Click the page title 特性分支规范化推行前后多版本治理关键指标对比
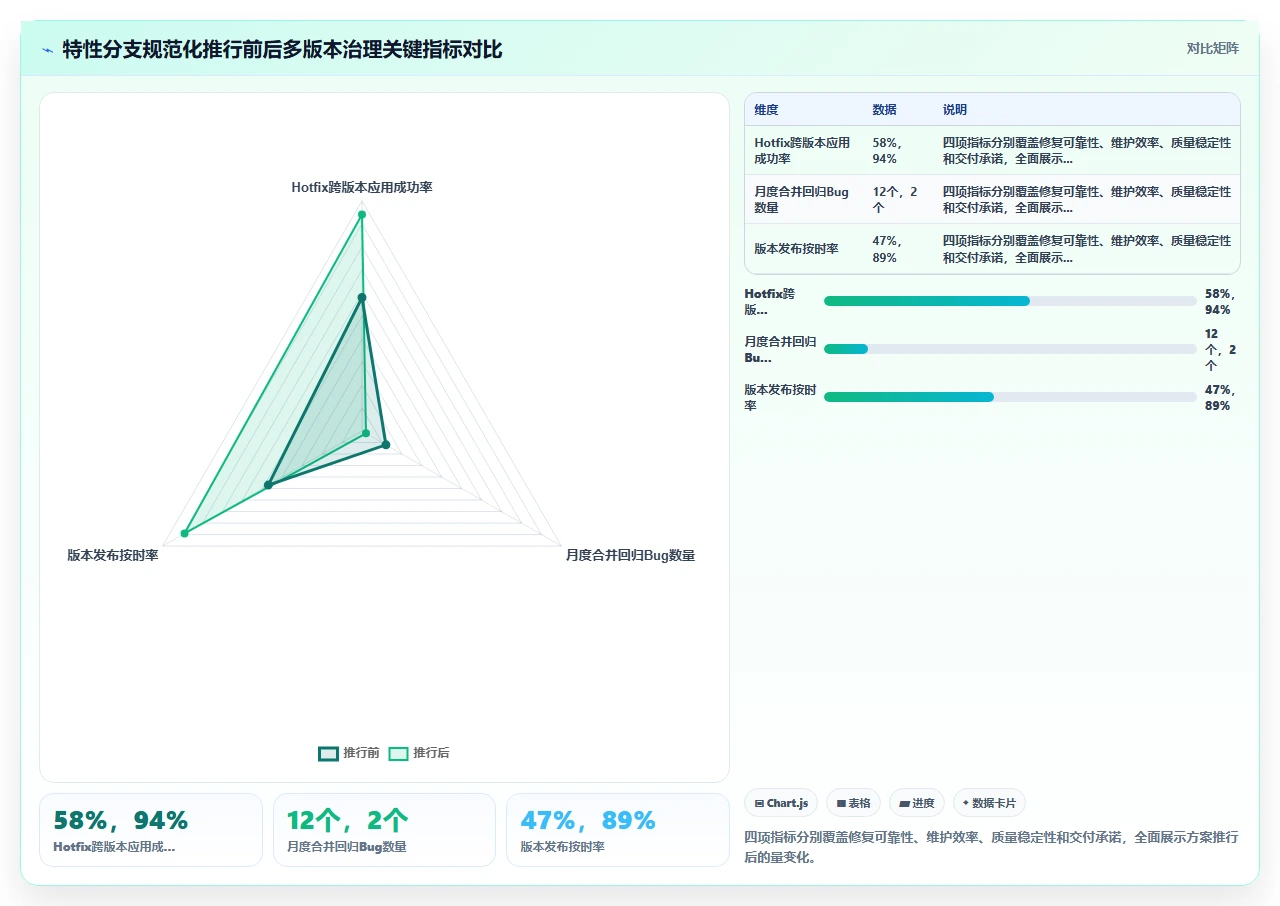The width and height of the screenshot is (1280, 906). 282,49
